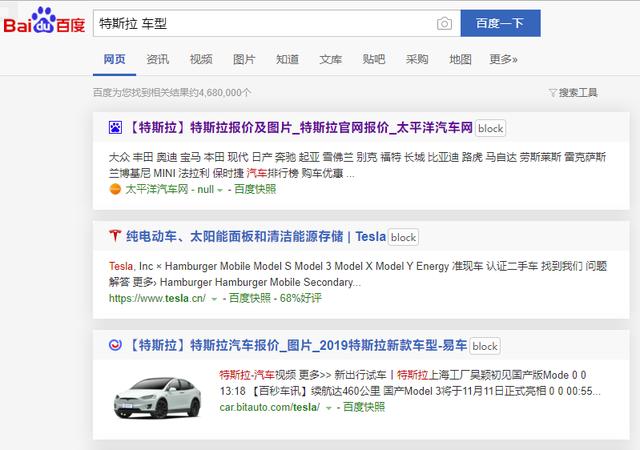Switch to the 视频 tab
This screenshot has width=640, height=450.
(x=201, y=60)
